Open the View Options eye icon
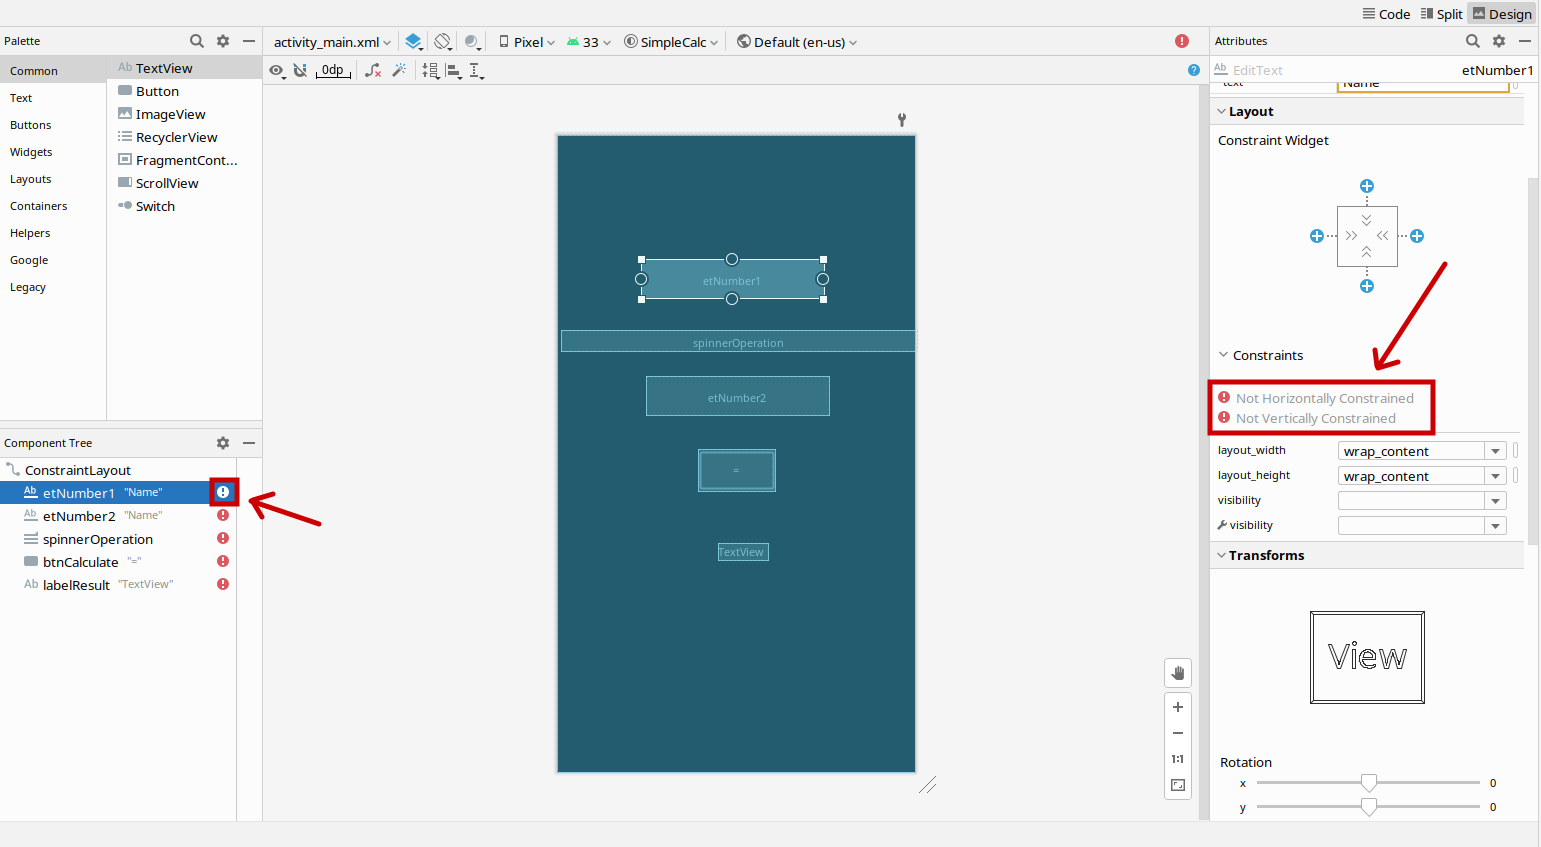1541x847 pixels. point(277,70)
